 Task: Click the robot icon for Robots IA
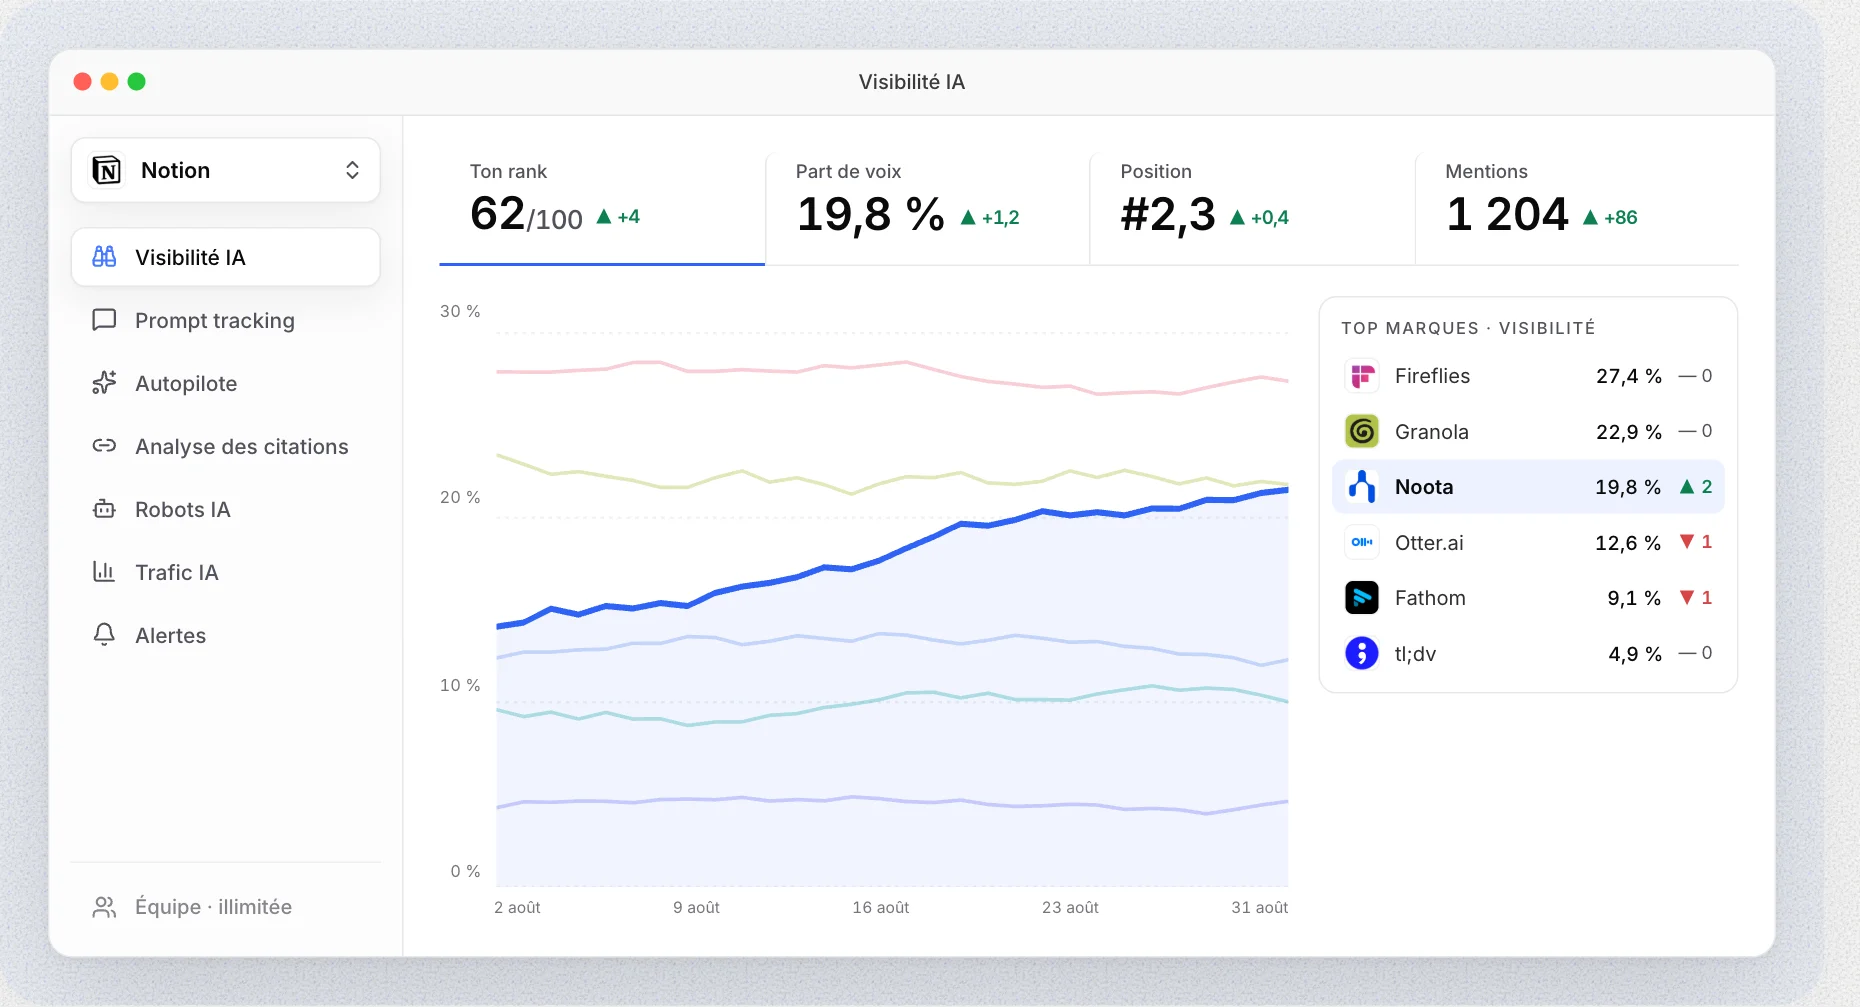click(x=104, y=509)
